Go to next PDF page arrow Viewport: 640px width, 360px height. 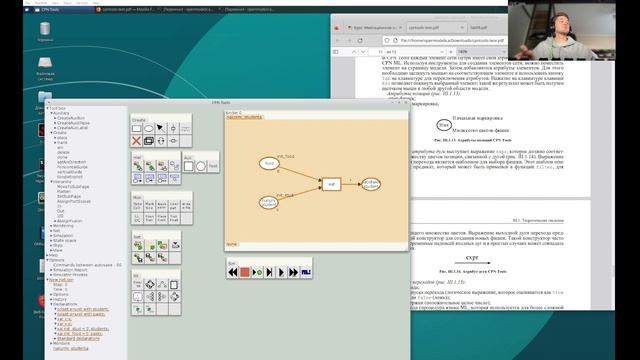(x=363, y=52)
